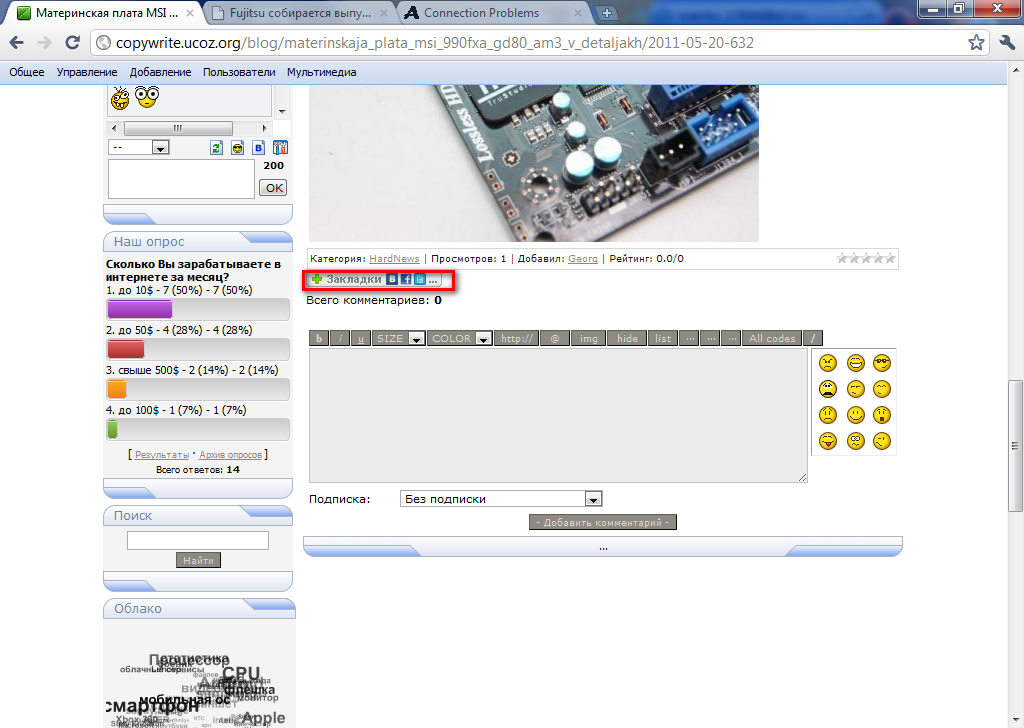The height and width of the screenshot is (728, 1024).
Task: Insert the big-eyed smiley in mini-chat
Action: point(147,97)
